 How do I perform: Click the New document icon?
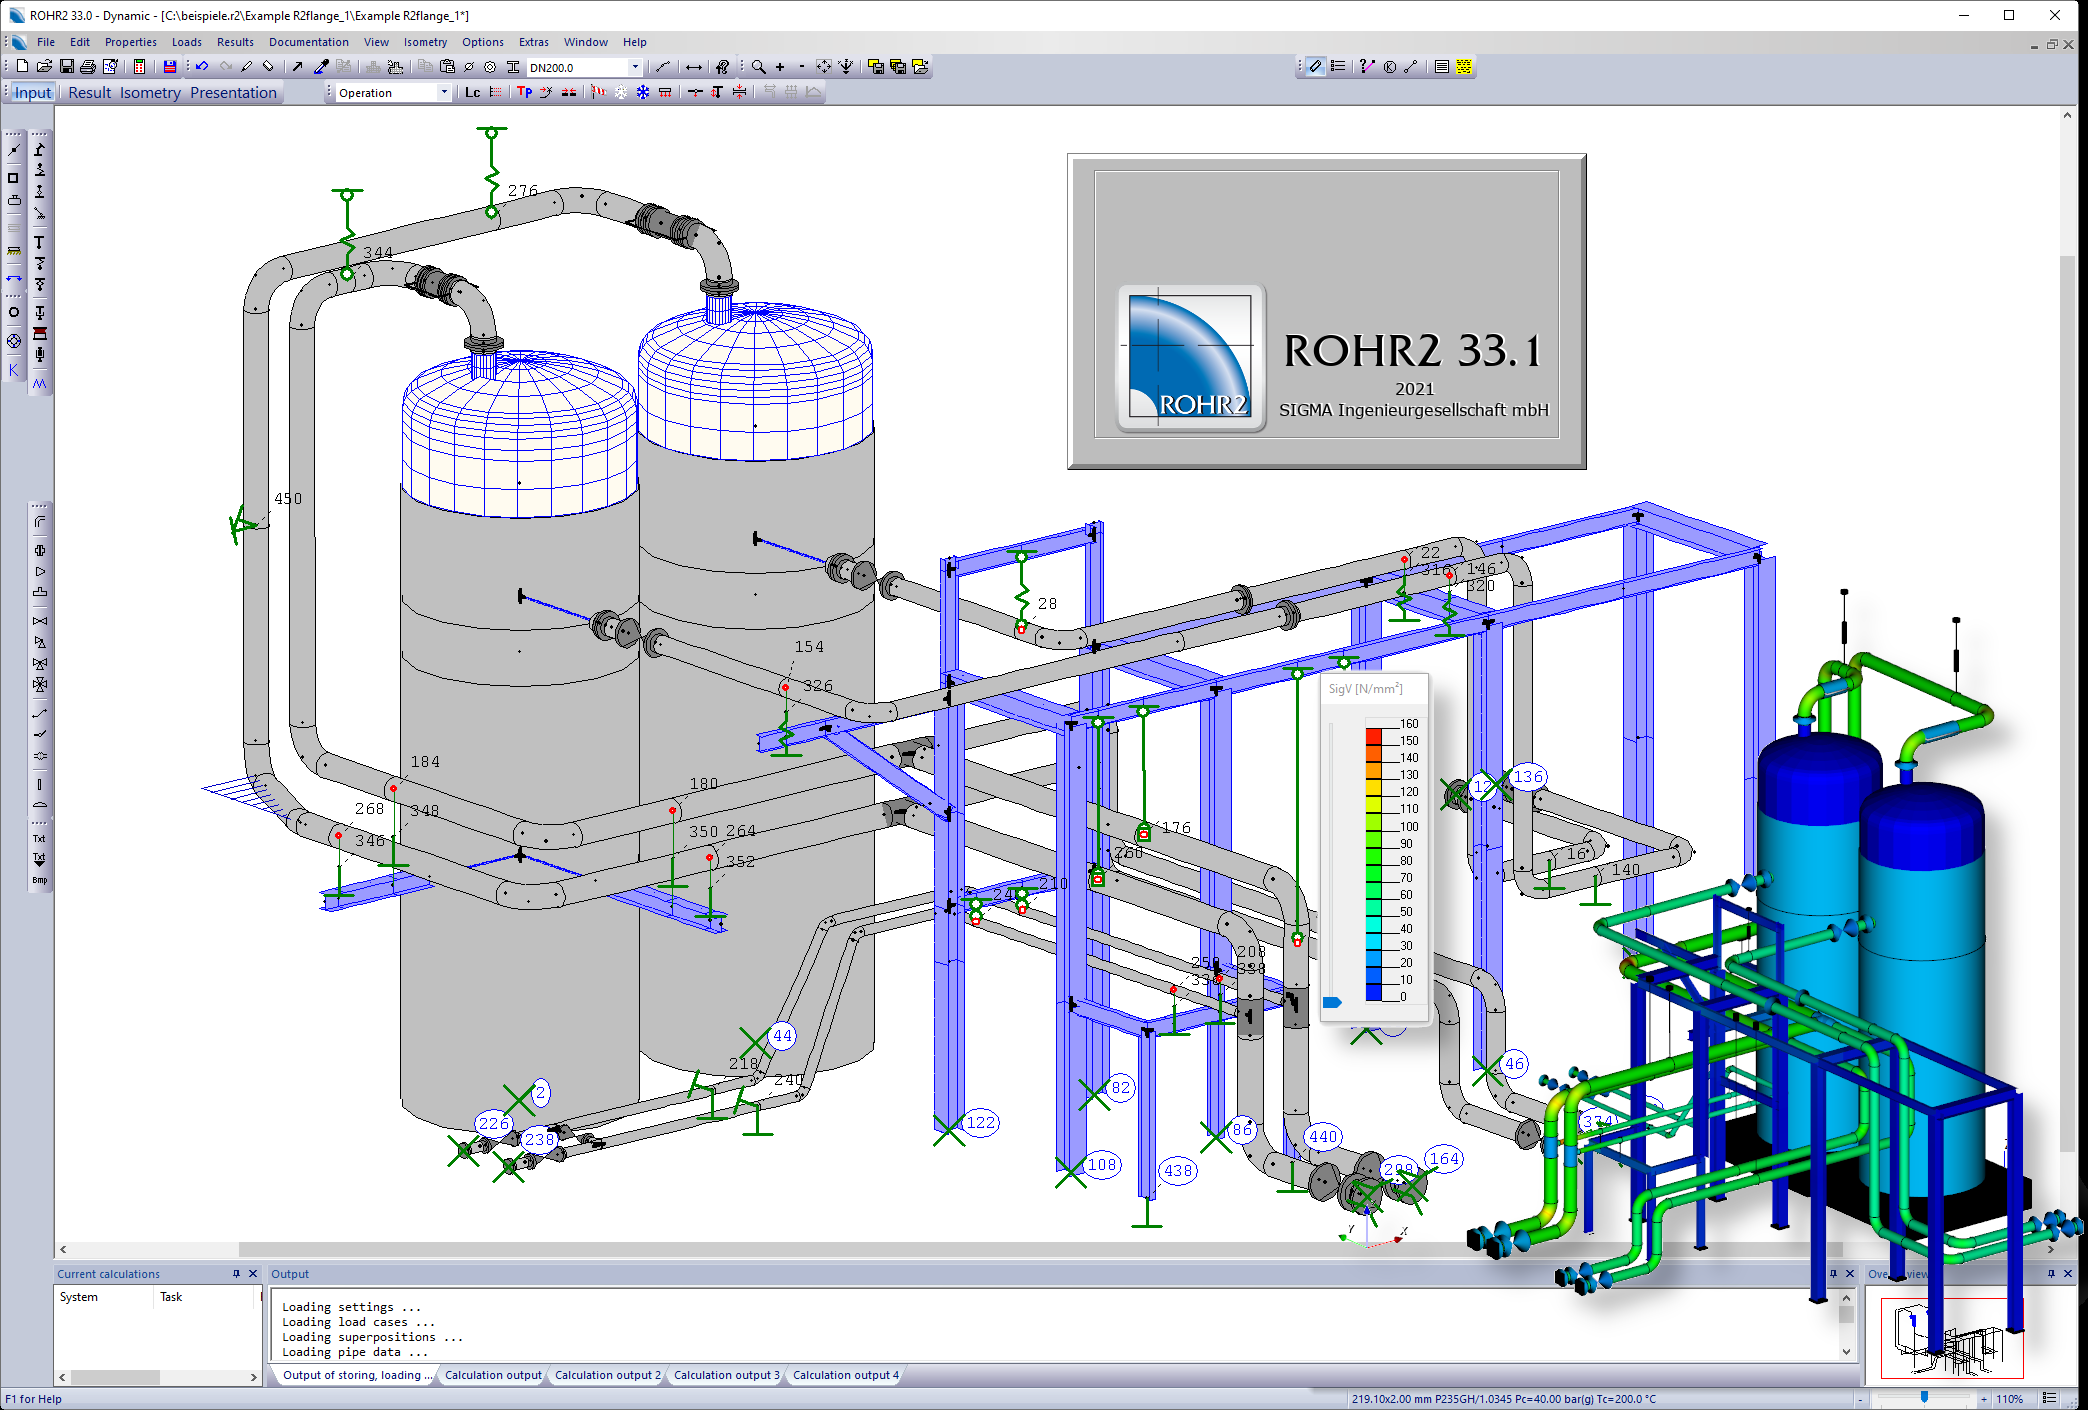22,67
